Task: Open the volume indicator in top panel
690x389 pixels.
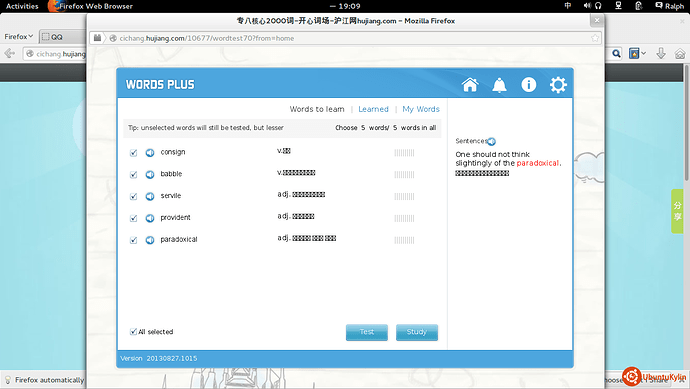Action: [x=587, y=6]
